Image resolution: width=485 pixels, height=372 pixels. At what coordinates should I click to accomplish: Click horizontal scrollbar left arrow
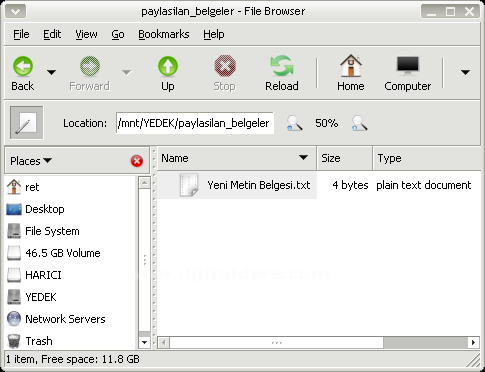pos(163,342)
